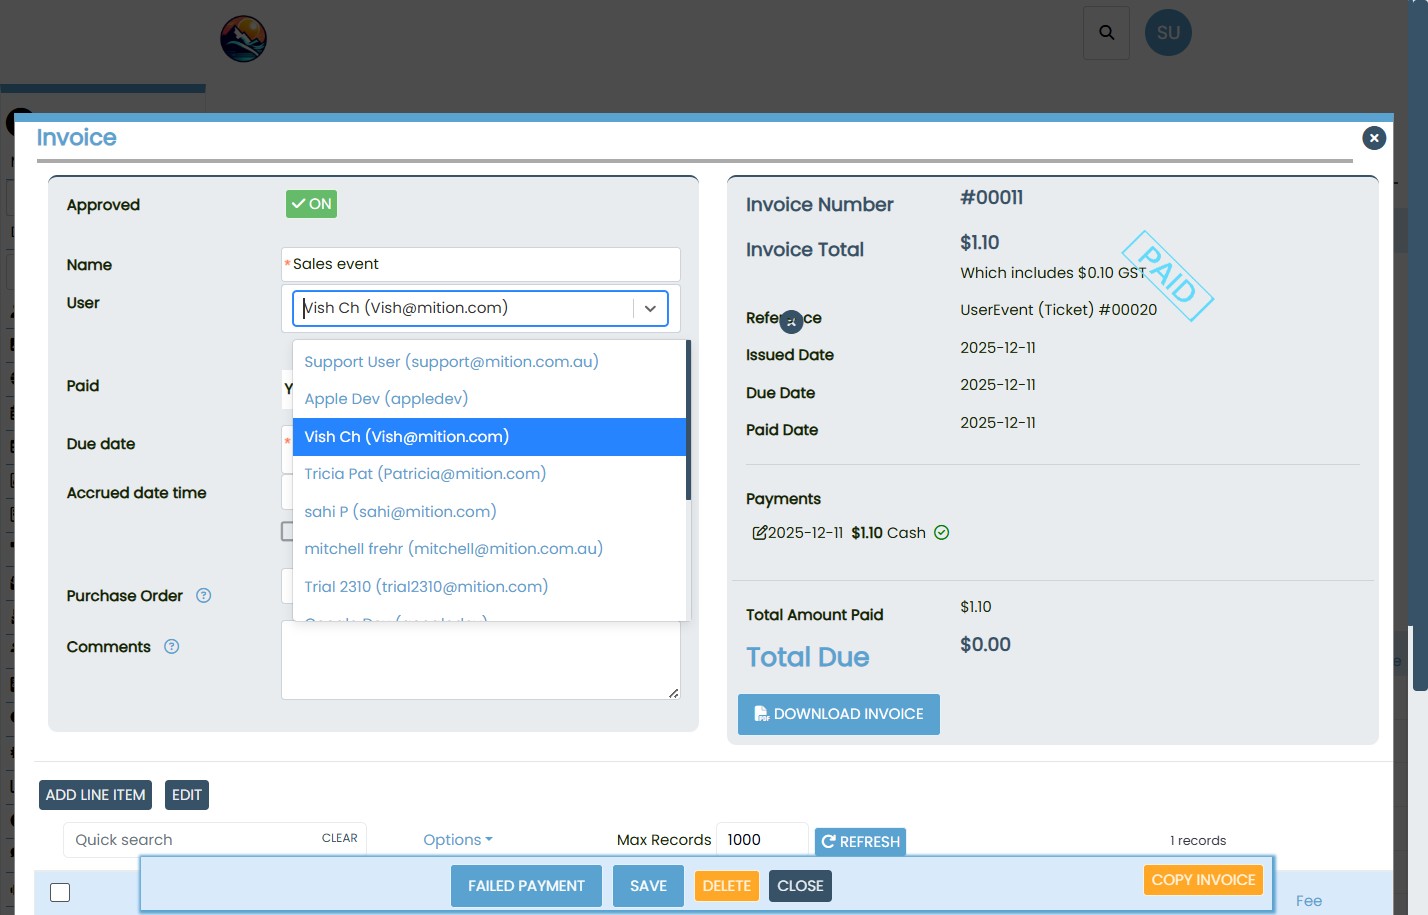Tick the checkbox in the line item row
The width and height of the screenshot is (1428, 915).
pos(60,892)
